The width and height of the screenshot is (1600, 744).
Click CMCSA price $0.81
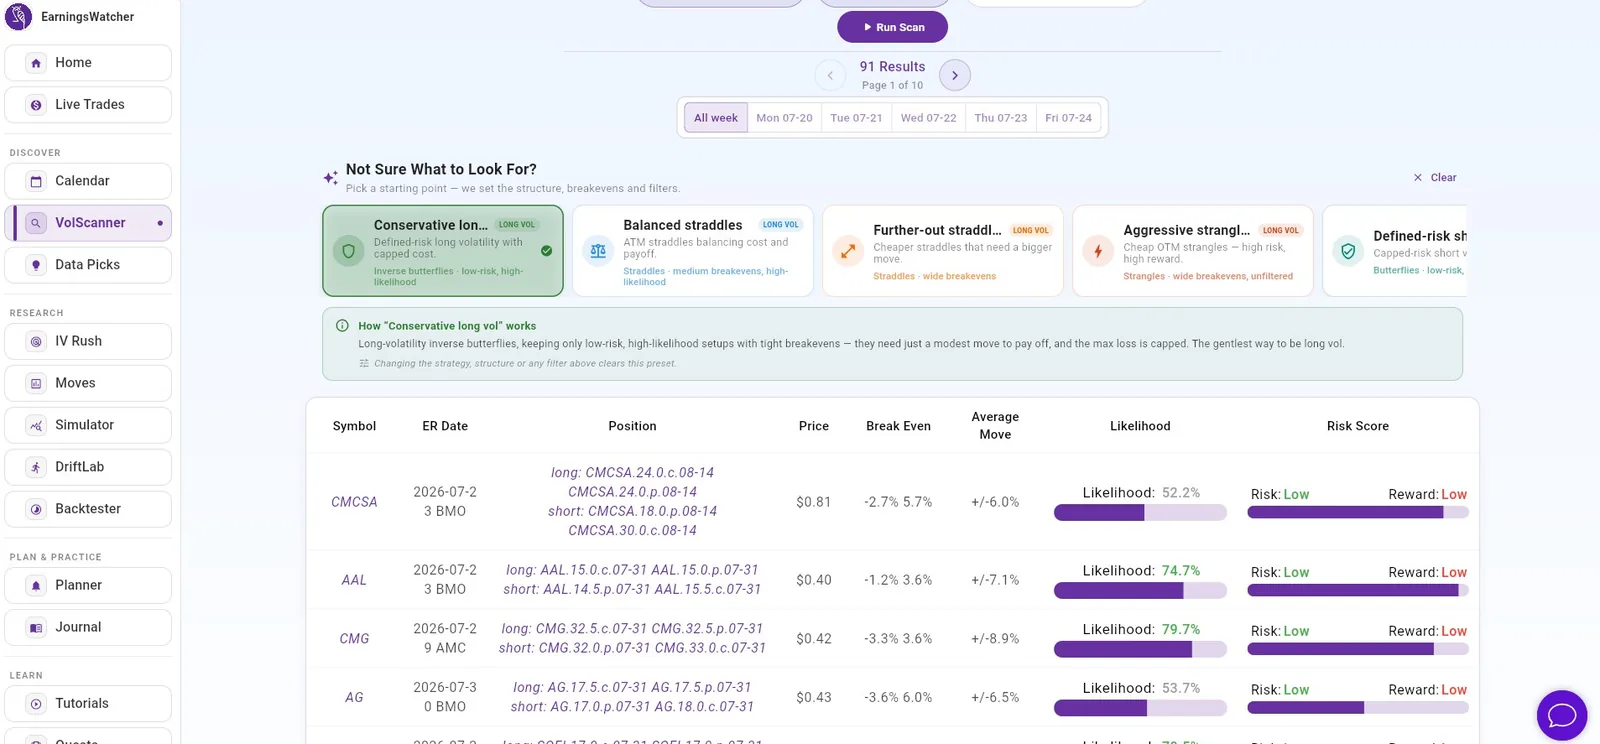[x=814, y=502]
